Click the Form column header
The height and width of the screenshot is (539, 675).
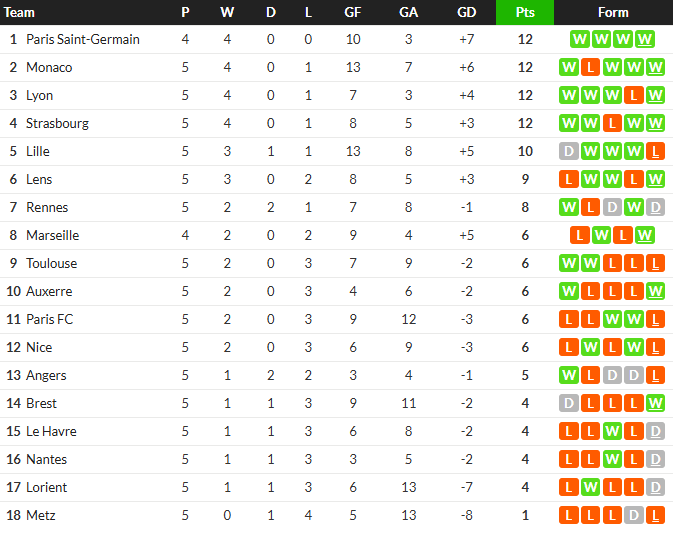(x=613, y=12)
